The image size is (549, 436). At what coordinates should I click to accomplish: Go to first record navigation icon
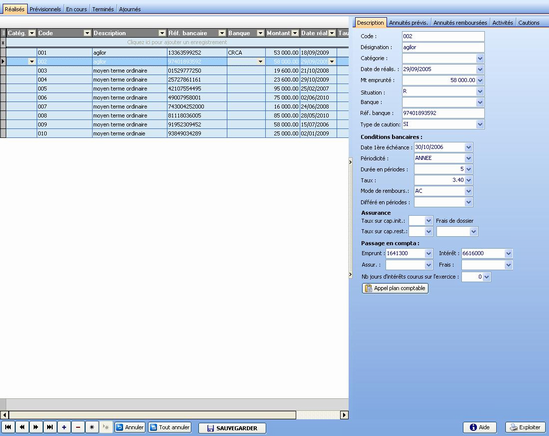coord(8,427)
